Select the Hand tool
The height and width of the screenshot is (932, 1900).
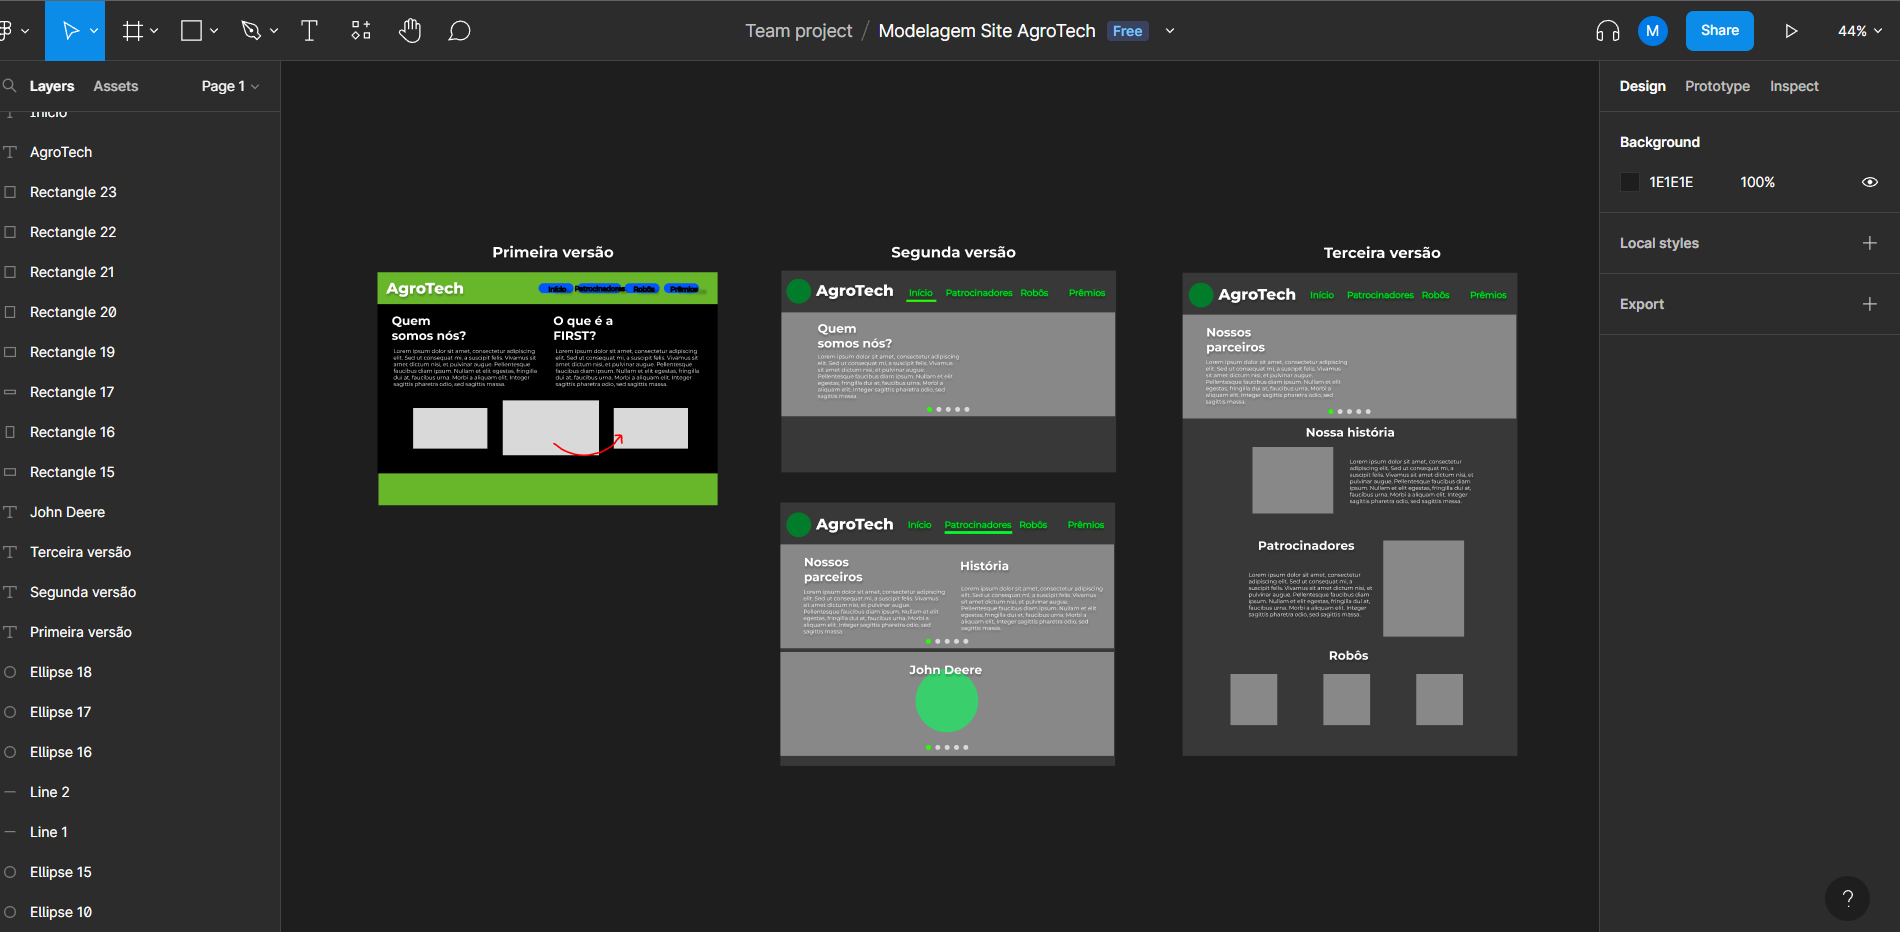[x=410, y=30]
